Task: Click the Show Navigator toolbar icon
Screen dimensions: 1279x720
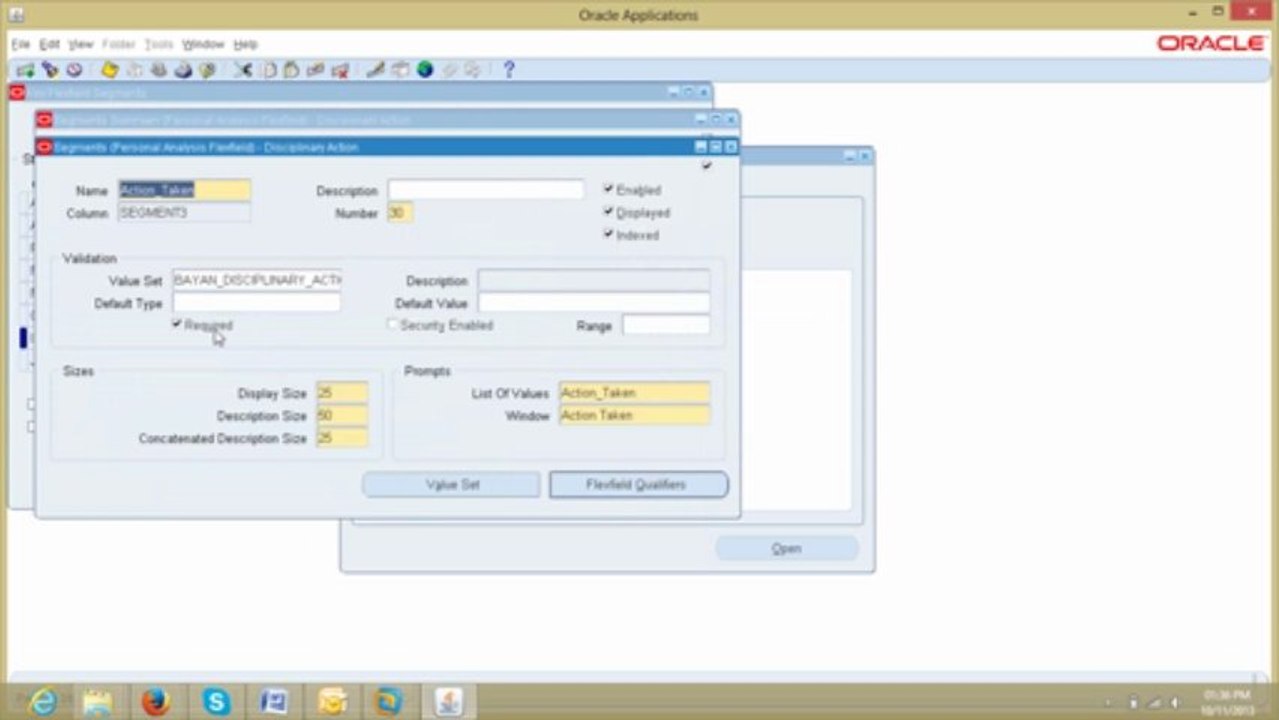Action: [x=73, y=70]
